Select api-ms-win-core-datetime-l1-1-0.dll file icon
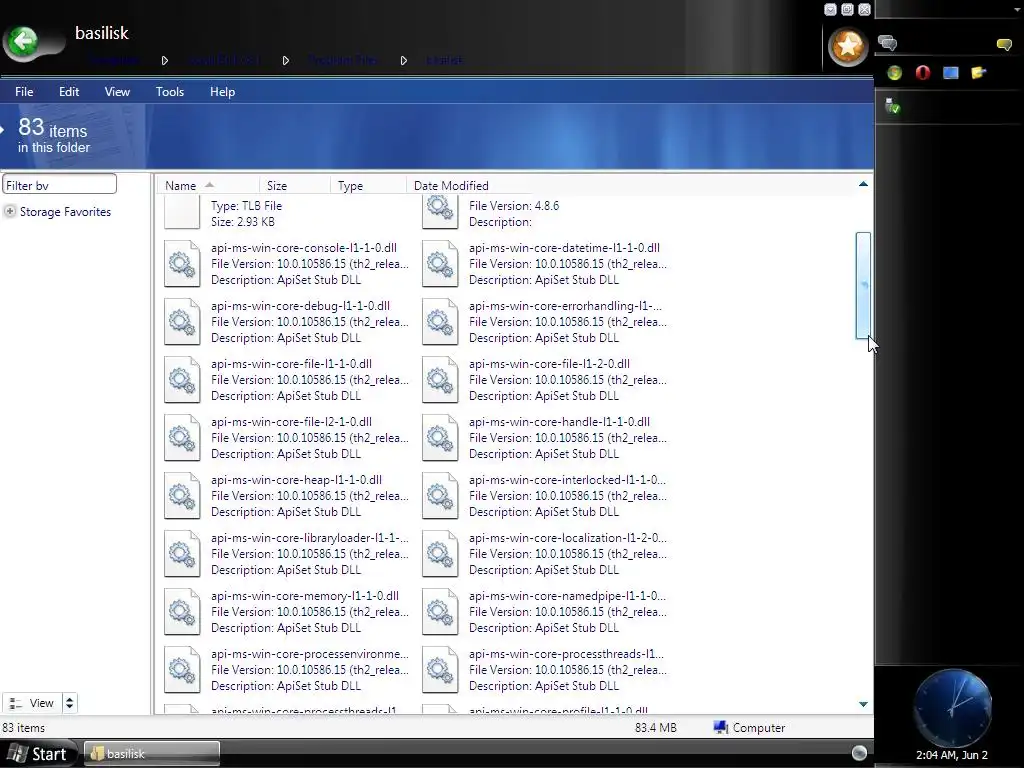This screenshot has height=768, width=1024. (440, 263)
